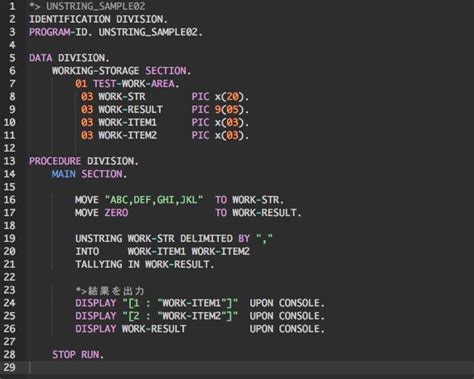Click the Japanese comment "*>結果を出力"
474x379 pixels.
pyautogui.click(x=110, y=291)
